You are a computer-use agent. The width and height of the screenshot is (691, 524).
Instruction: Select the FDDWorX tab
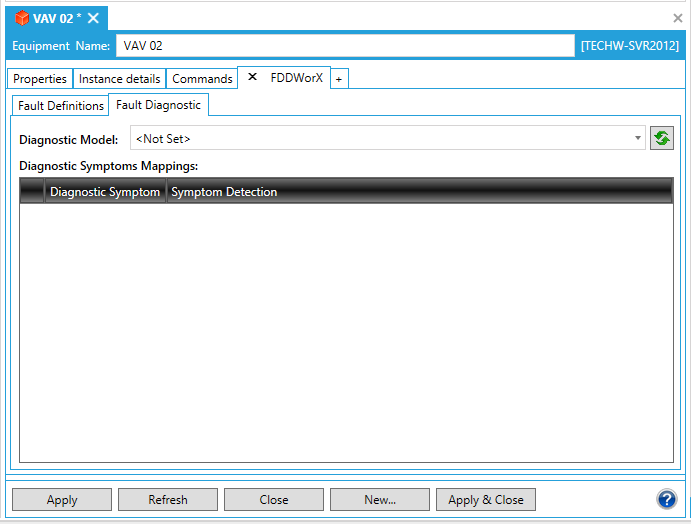click(x=296, y=78)
